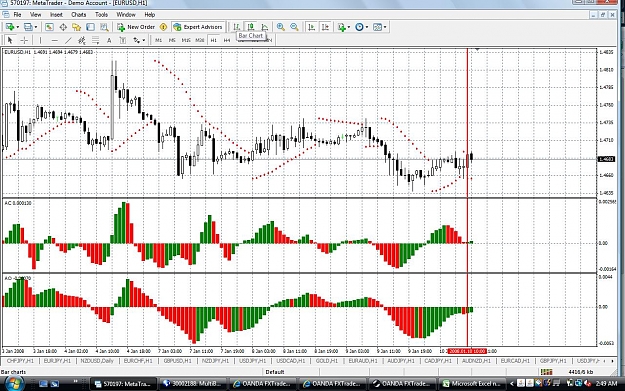
Task: Switch to M30 timeframe
Action: [200, 40]
